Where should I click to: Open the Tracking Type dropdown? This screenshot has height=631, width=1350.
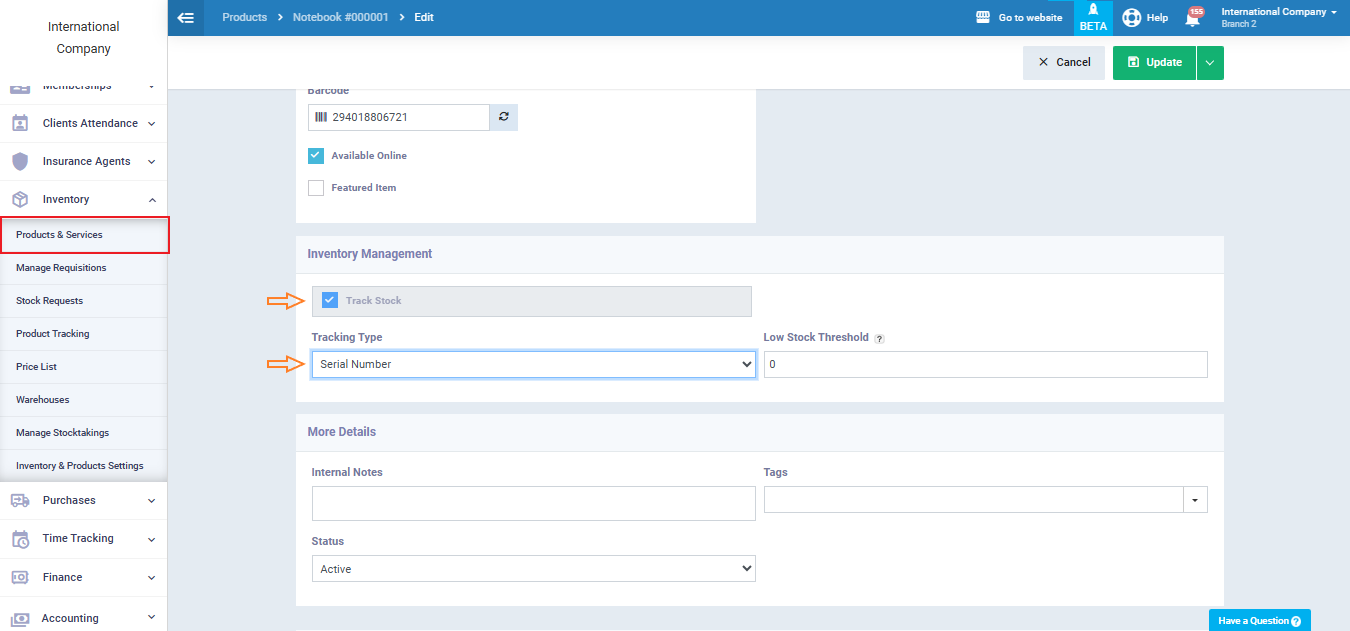pos(533,365)
